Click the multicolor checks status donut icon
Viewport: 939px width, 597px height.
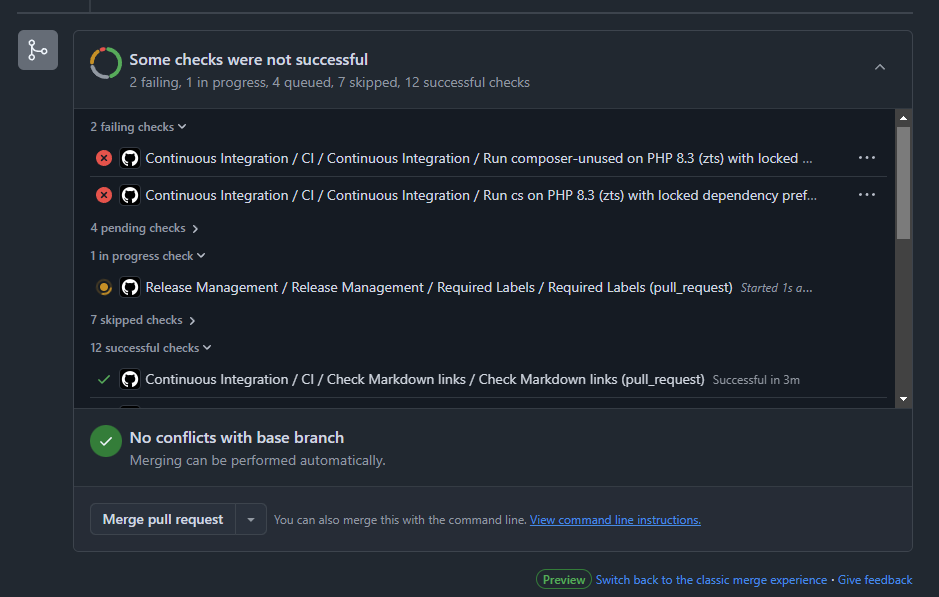click(106, 63)
